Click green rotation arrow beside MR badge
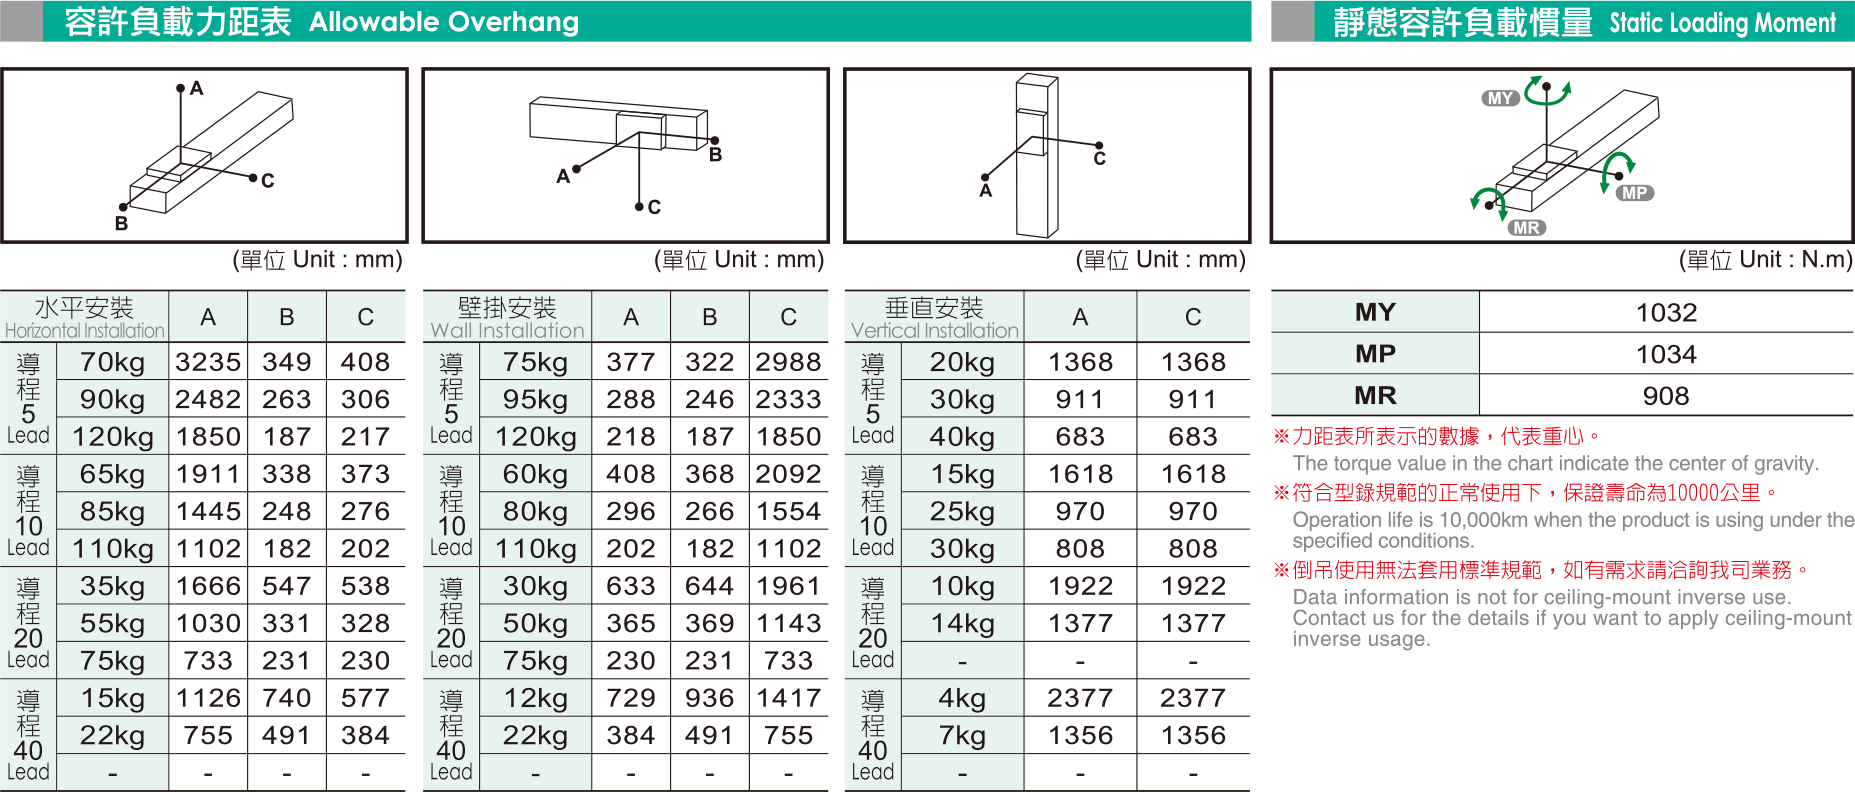Viewport: 1855px width, 792px height. click(1487, 199)
